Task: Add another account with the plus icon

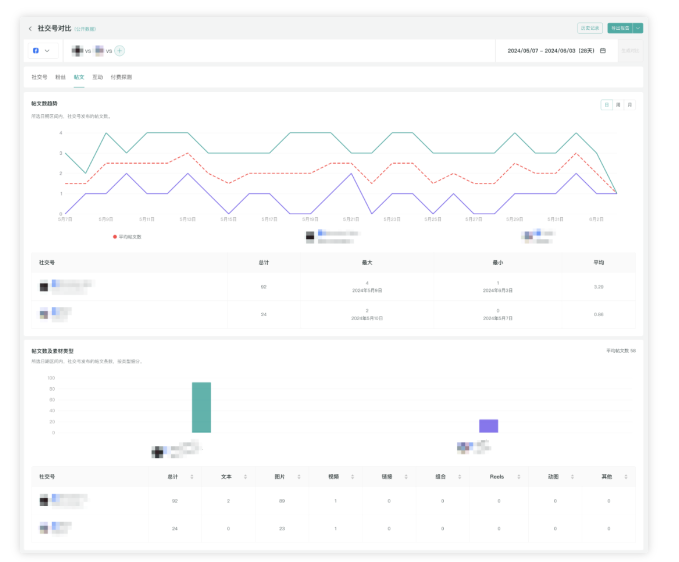Action: point(120,51)
